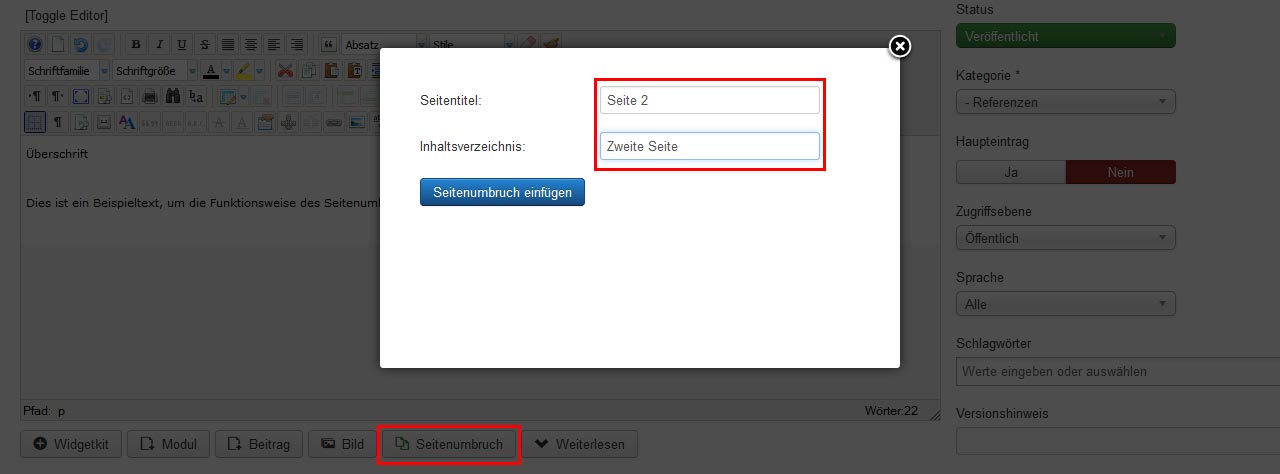Click the editor help icon
The image size is (1280, 474).
tap(34, 45)
